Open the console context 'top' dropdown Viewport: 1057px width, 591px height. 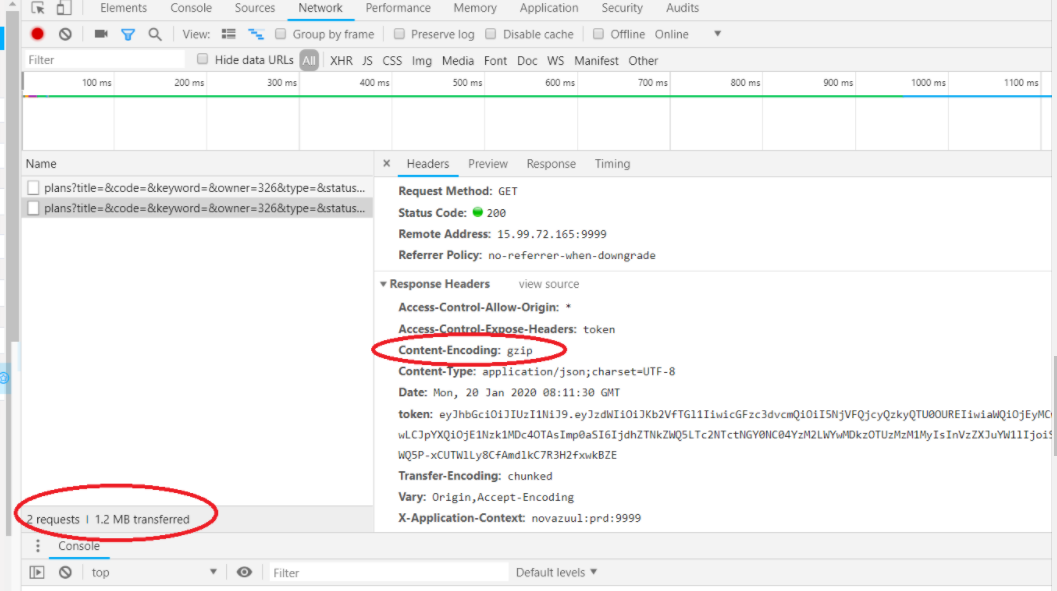pos(154,572)
